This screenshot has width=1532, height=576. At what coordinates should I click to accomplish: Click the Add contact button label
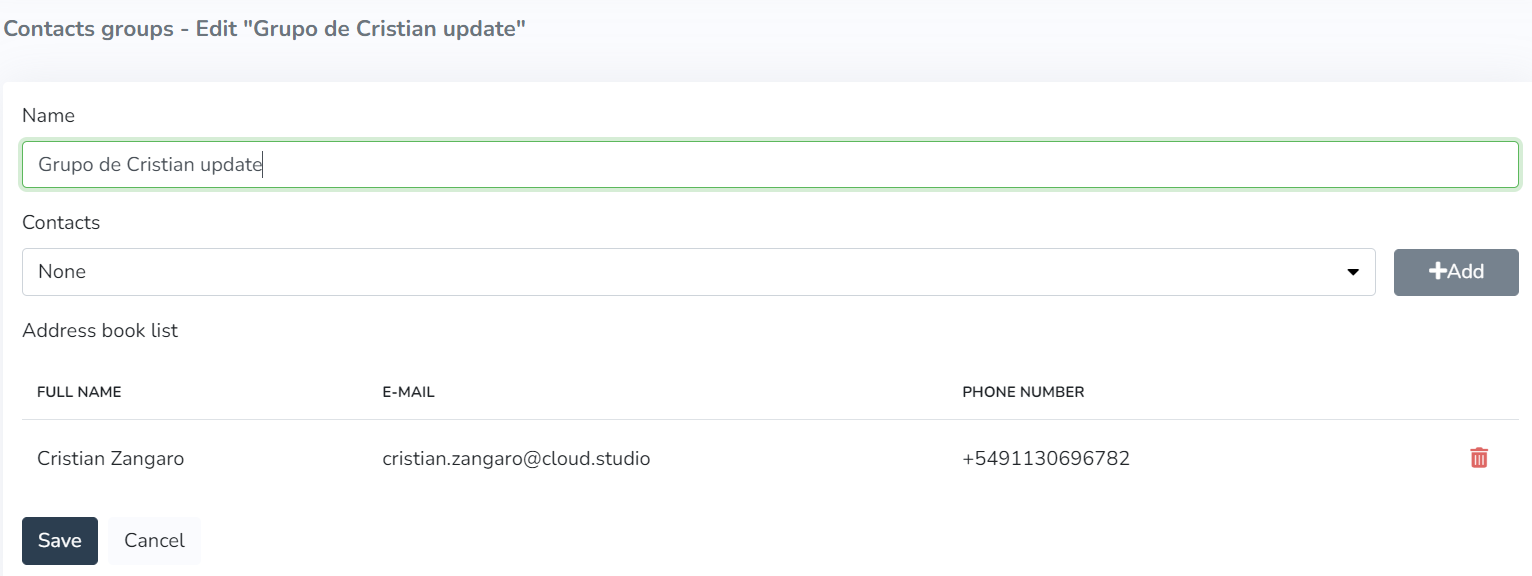coord(1466,271)
